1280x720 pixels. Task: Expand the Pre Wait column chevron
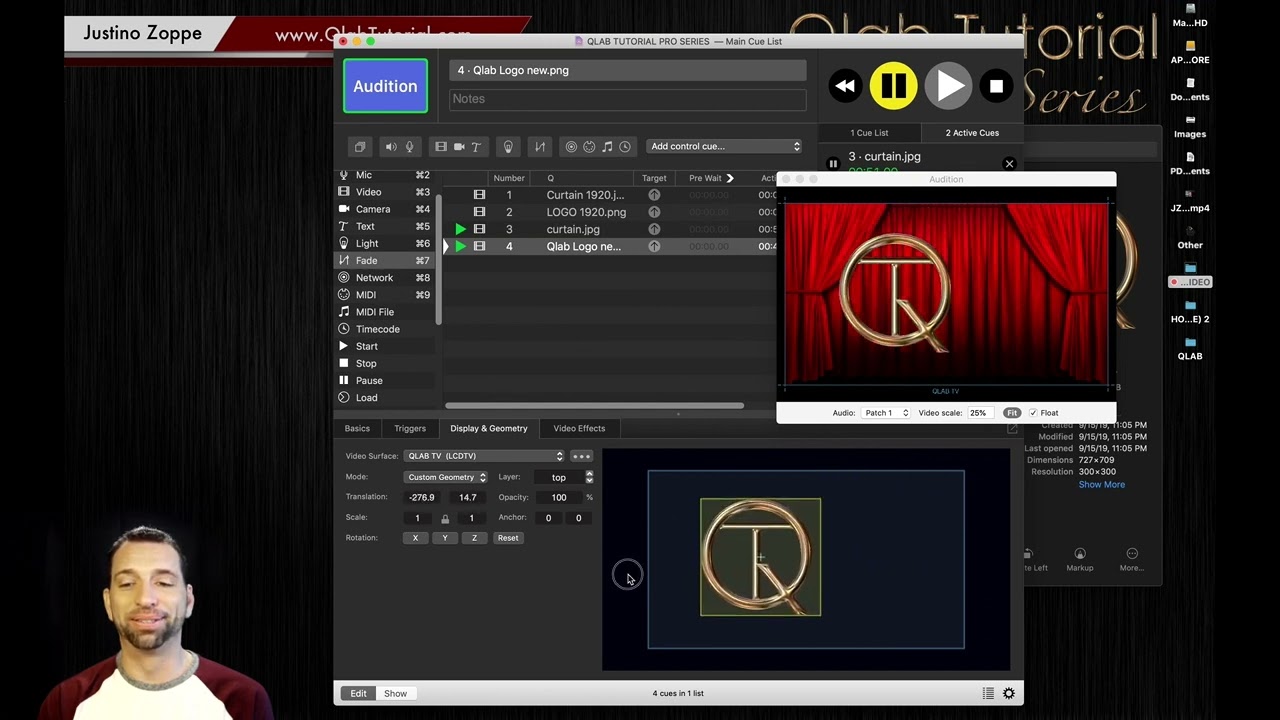pyautogui.click(x=730, y=178)
